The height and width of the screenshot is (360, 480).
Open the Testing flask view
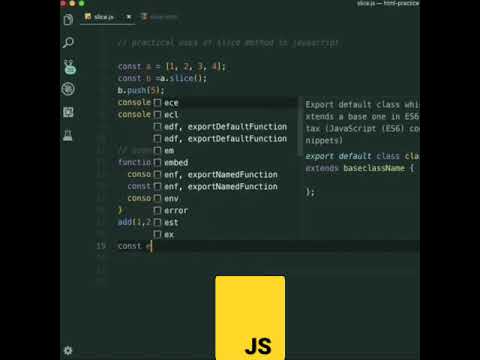(x=68, y=135)
